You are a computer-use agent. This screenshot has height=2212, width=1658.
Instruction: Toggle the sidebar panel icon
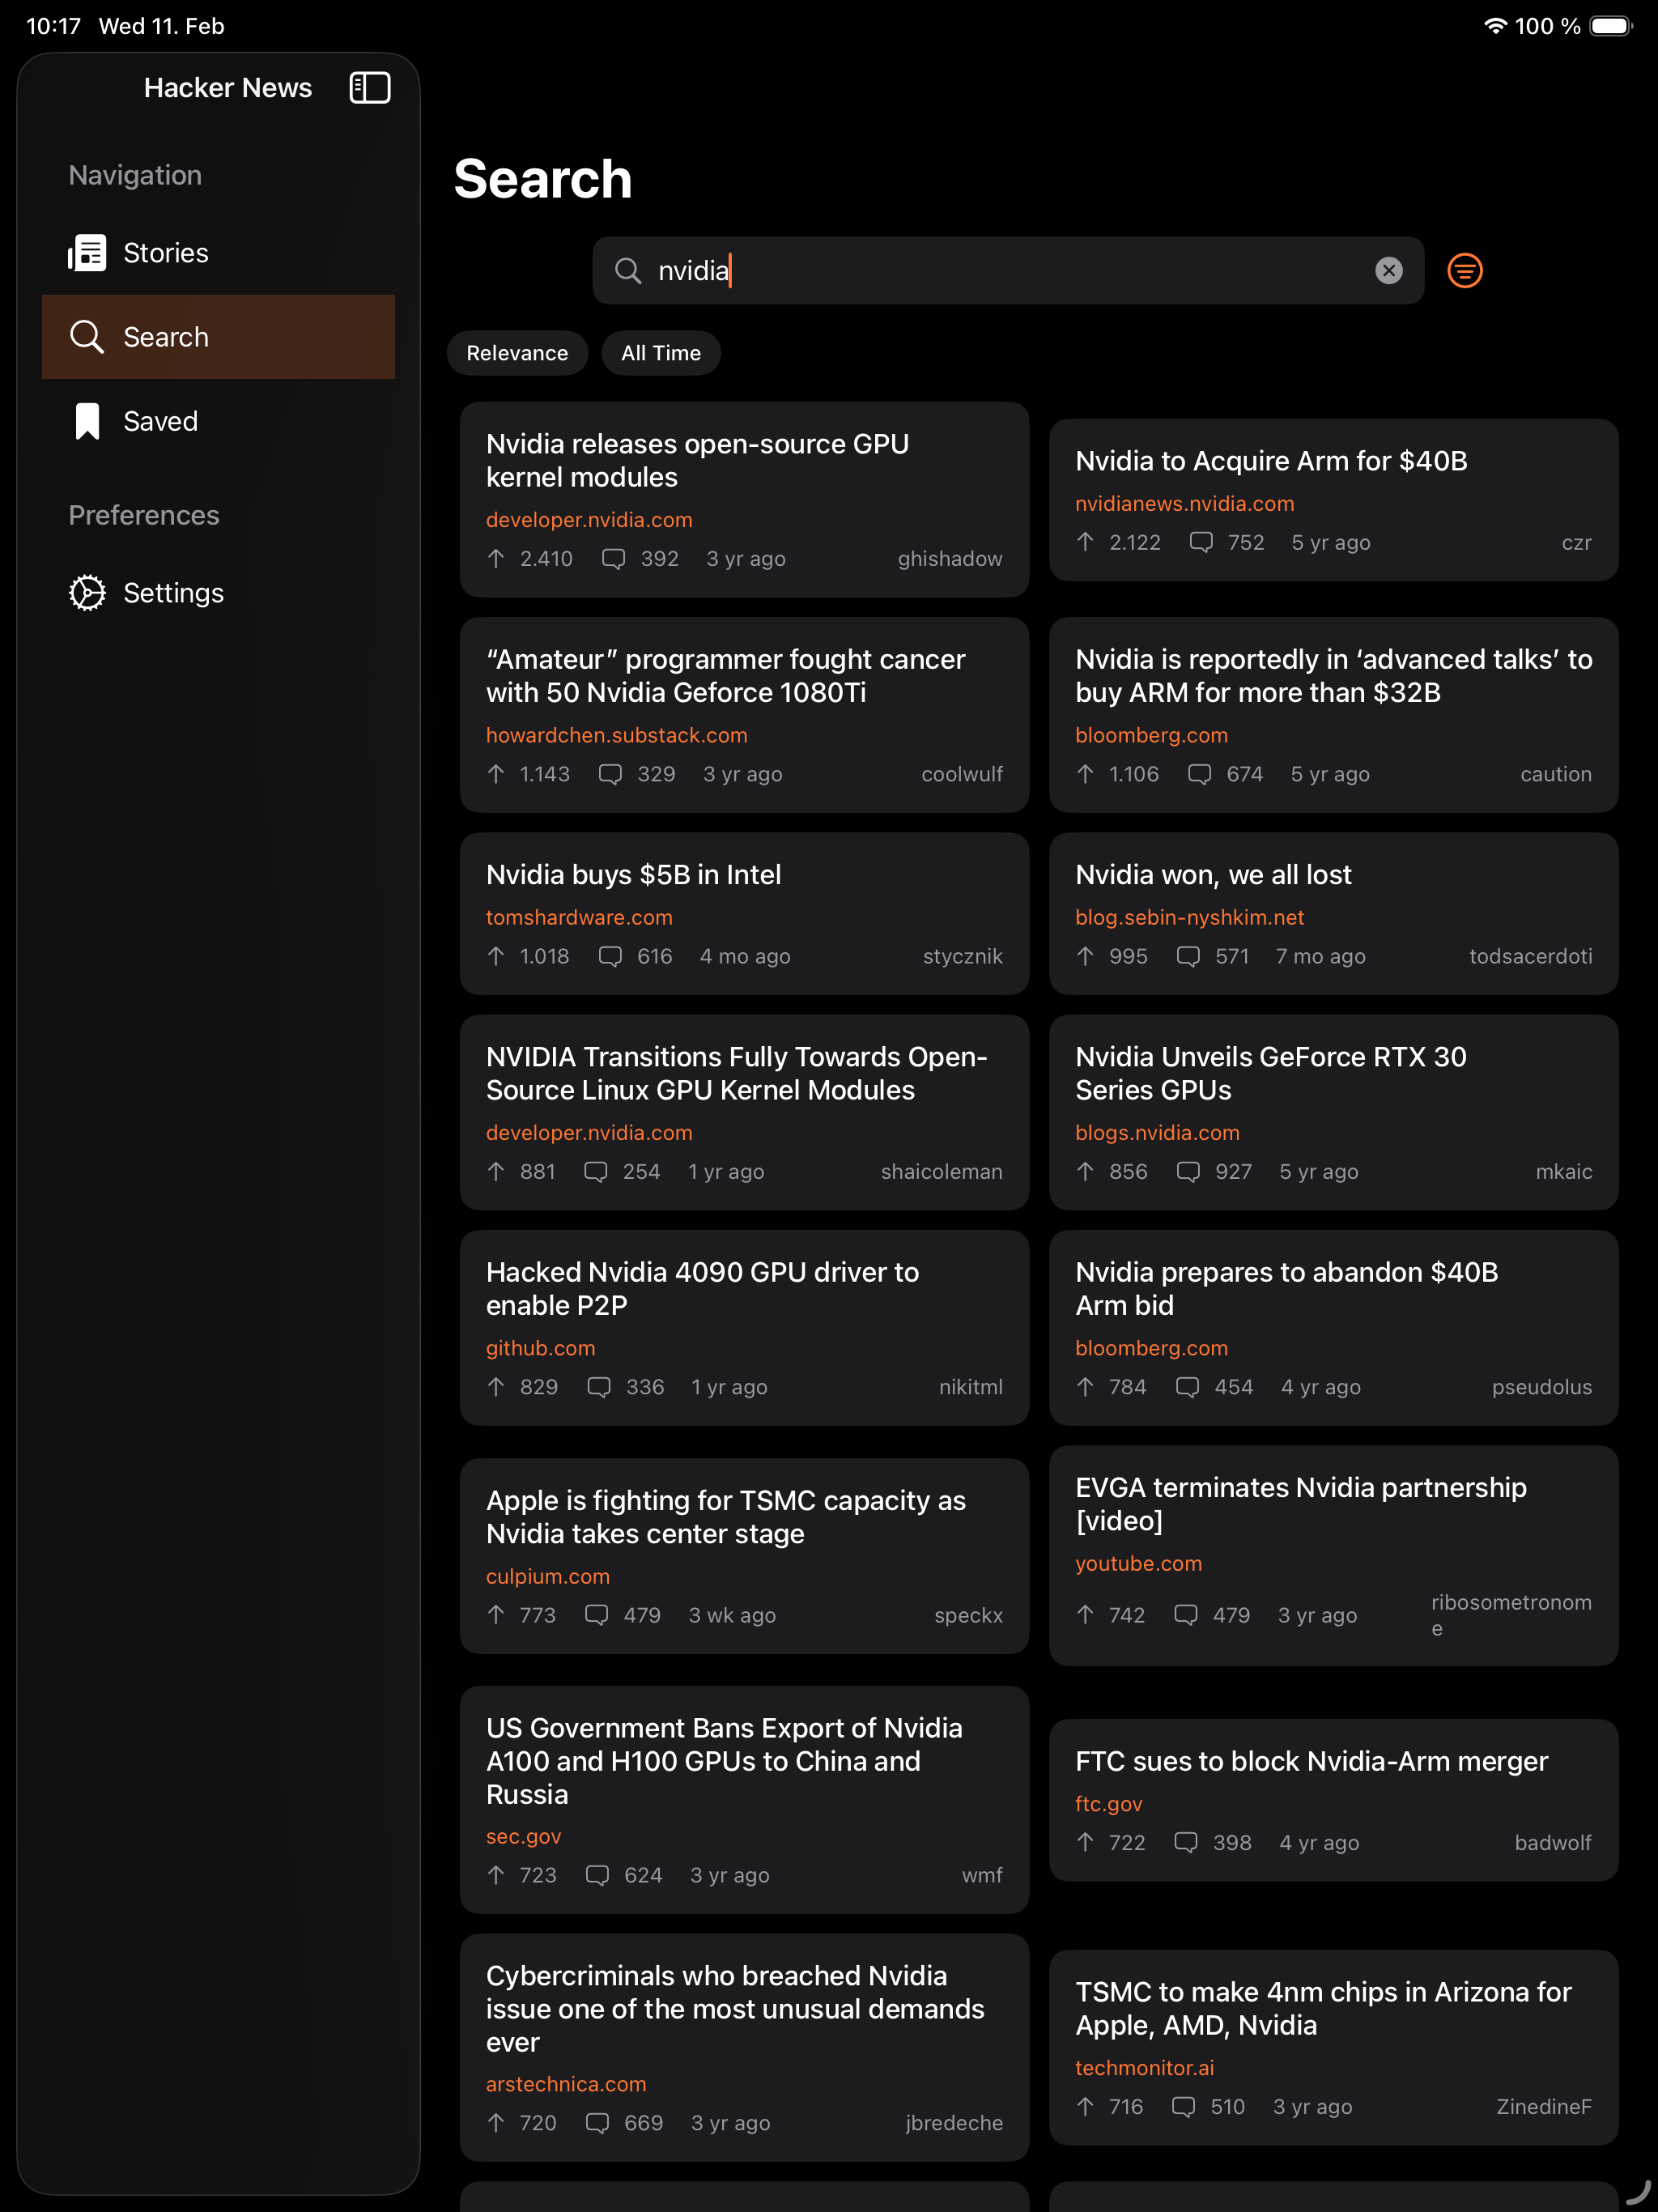369,88
